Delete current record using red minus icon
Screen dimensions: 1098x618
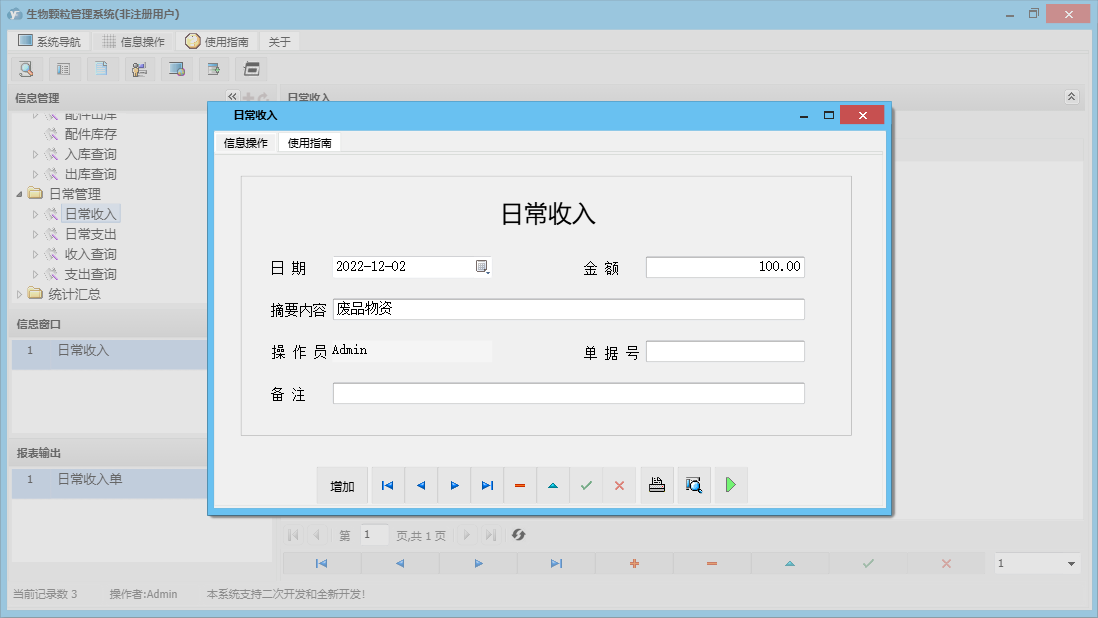[520, 485]
